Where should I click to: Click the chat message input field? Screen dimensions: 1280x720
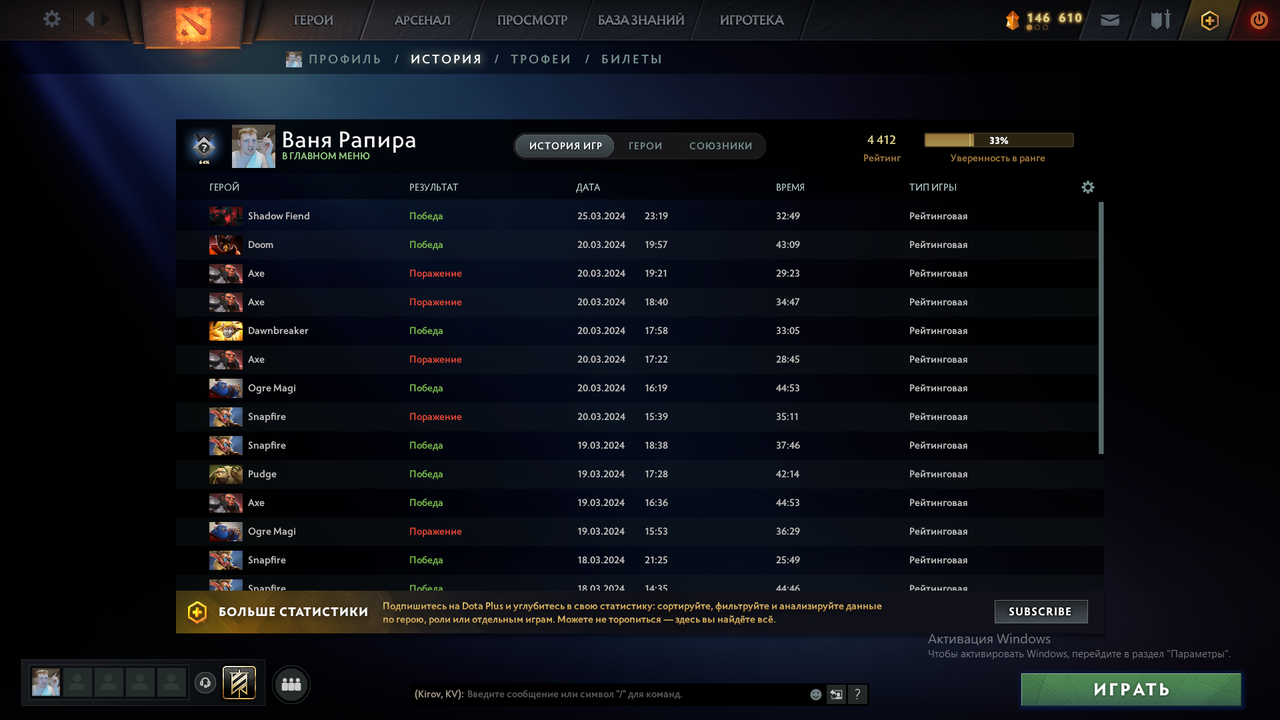[x=636, y=694]
